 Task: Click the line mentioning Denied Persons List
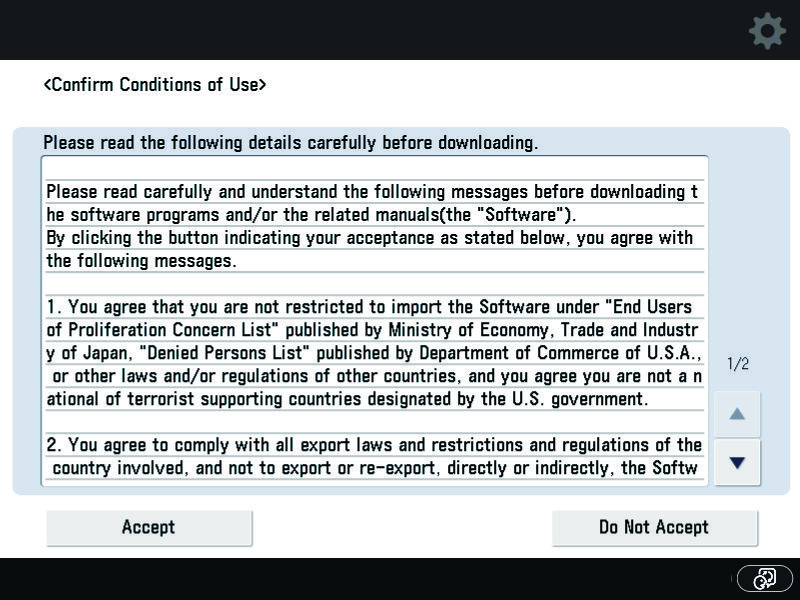(x=374, y=353)
